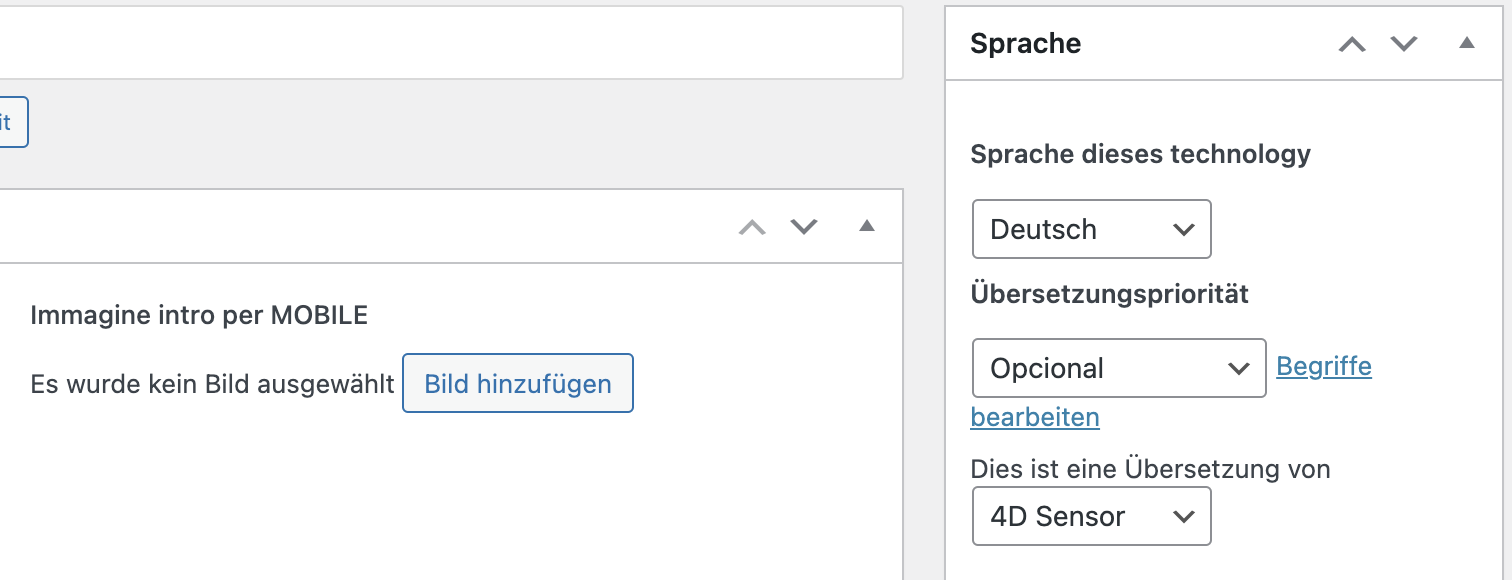Collapse the Sprache panel with triangle toggle
Screen dimensions: 1512x580
pos(1467,43)
